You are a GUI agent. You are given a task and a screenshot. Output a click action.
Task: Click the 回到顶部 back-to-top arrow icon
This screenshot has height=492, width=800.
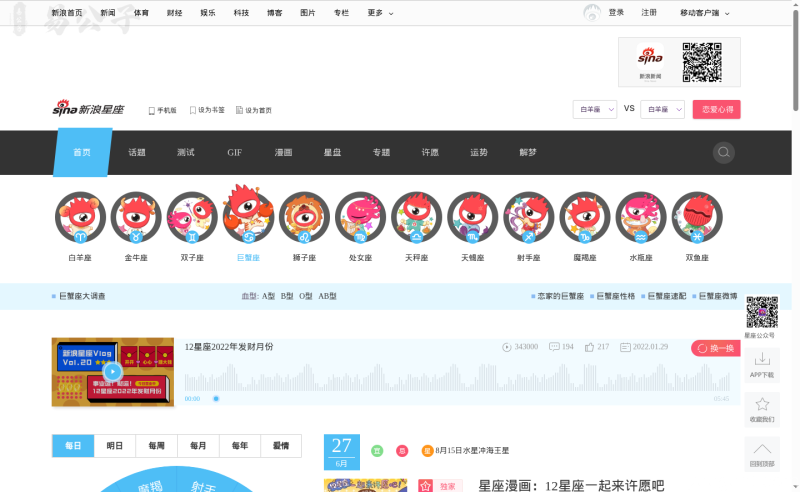click(x=762, y=449)
